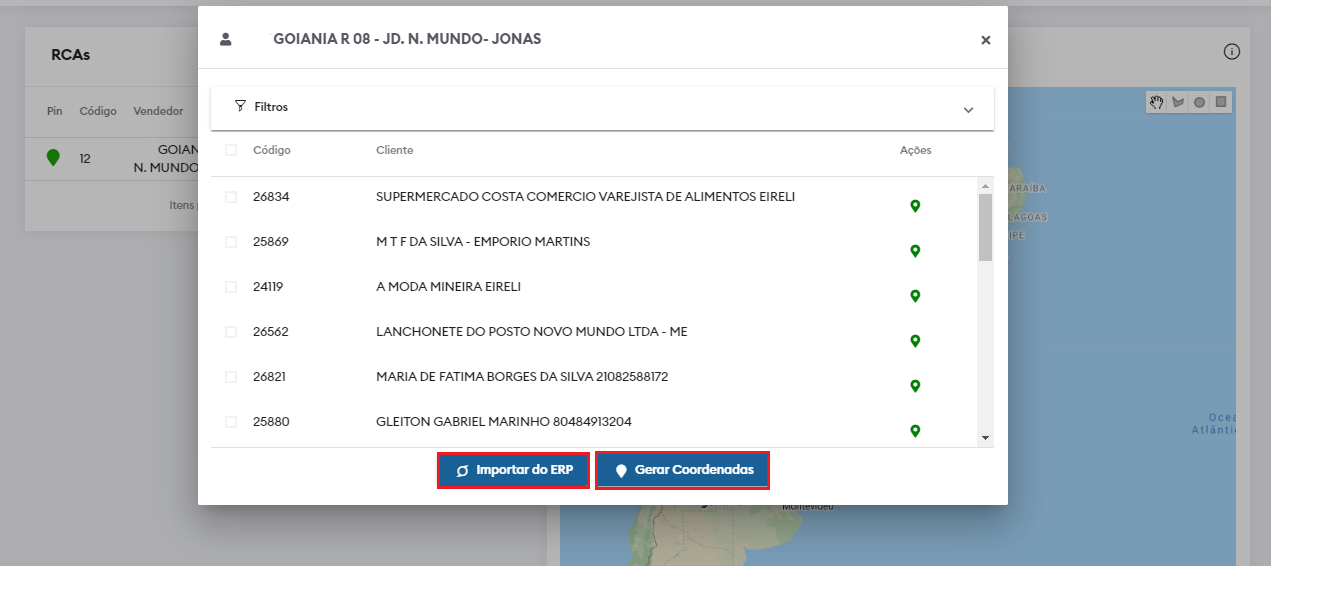Click RCA code 12 in background table
The width and height of the screenshot is (1340, 589).
click(x=85, y=158)
